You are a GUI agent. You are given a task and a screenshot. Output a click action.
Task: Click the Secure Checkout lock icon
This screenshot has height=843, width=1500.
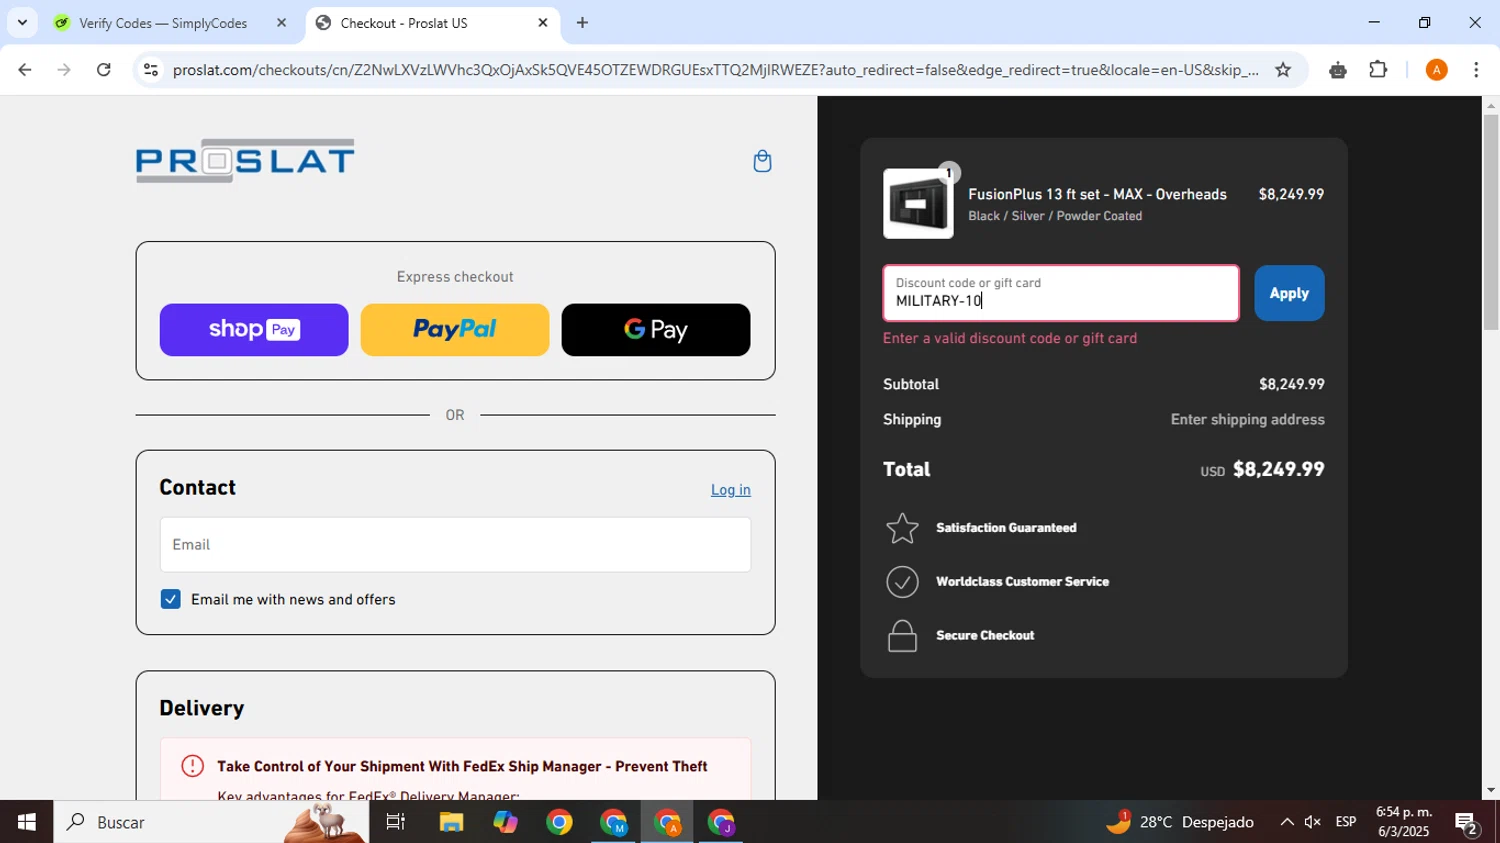pos(902,636)
